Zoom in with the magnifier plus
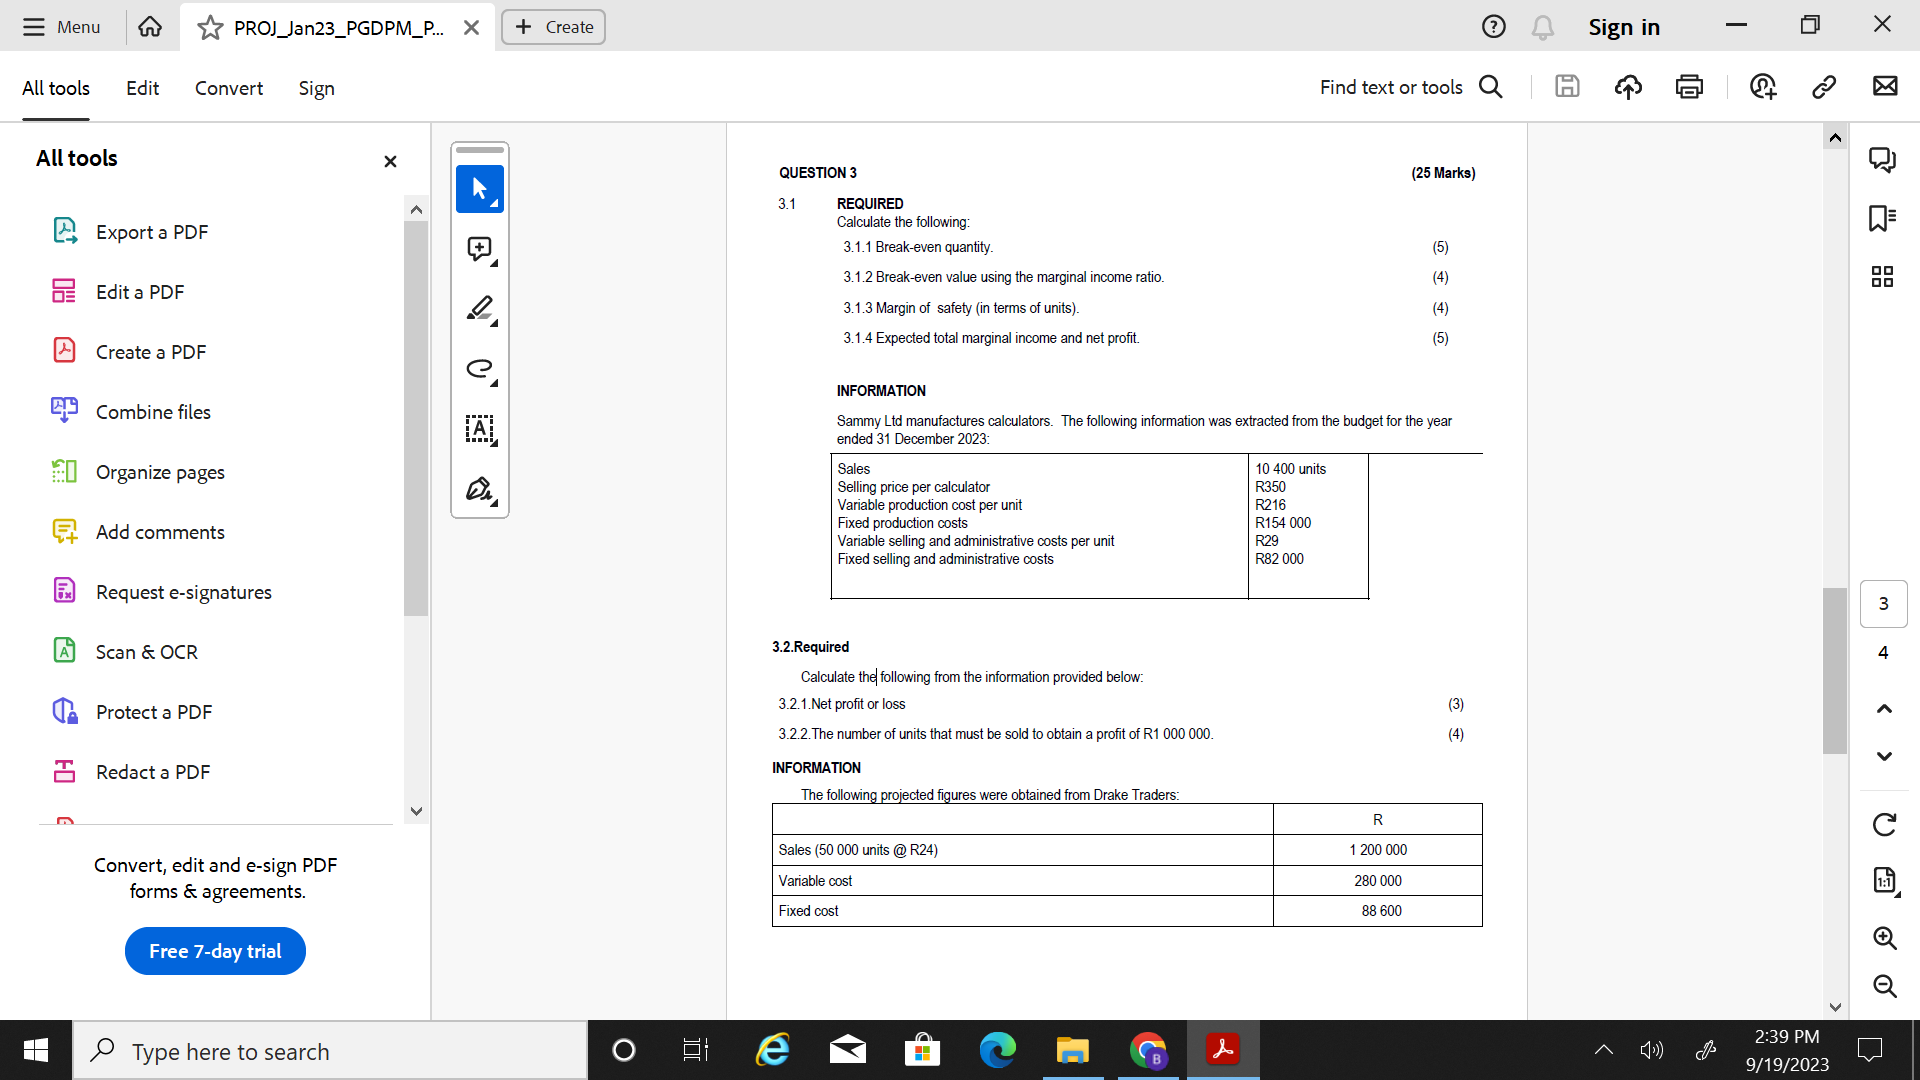The height and width of the screenshot is (1080, 1920). pos(1884,938)
